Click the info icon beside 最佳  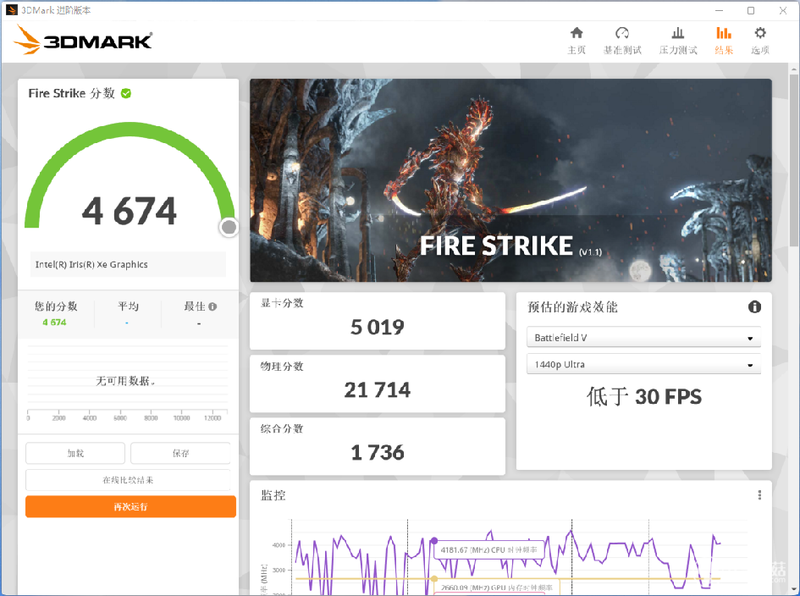click(213, 307)
